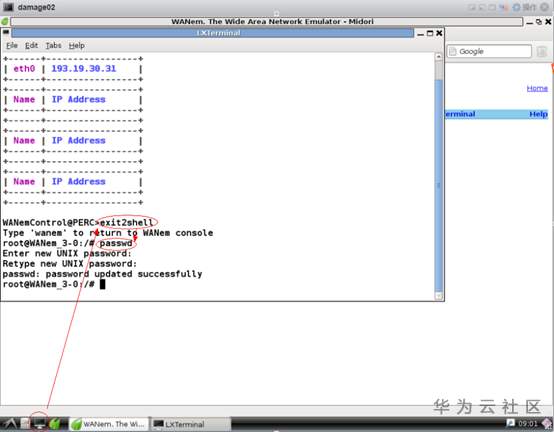
Task: Open the Terminal link in WANem navigation bar
Action: pyautogui.click(x=460, y=114)
